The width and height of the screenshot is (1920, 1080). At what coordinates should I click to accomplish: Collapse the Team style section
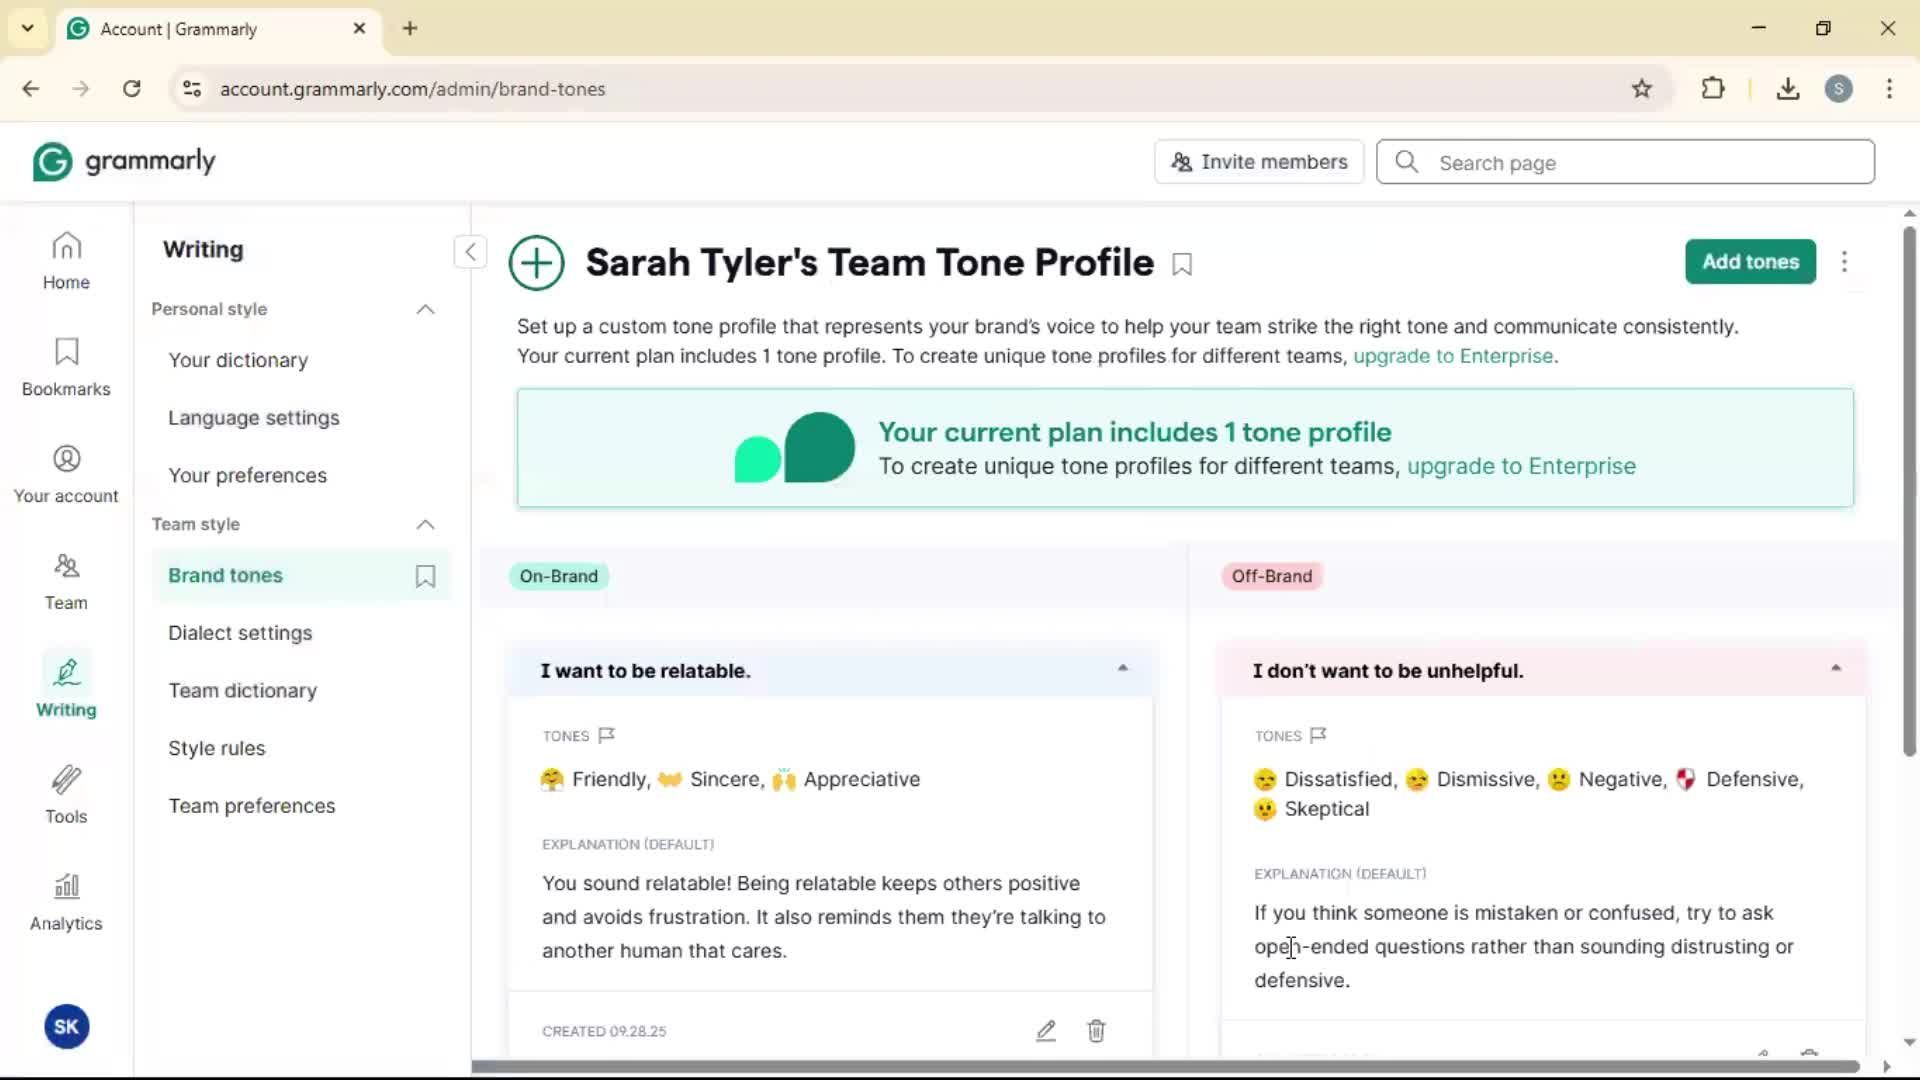pyautogui.click(x=425, y=524)
